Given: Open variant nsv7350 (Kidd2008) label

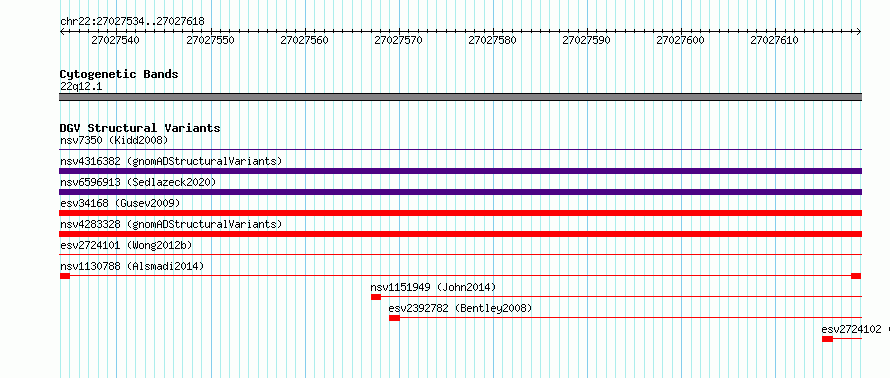Looking at the screenshot, I should tap(114, 140).
